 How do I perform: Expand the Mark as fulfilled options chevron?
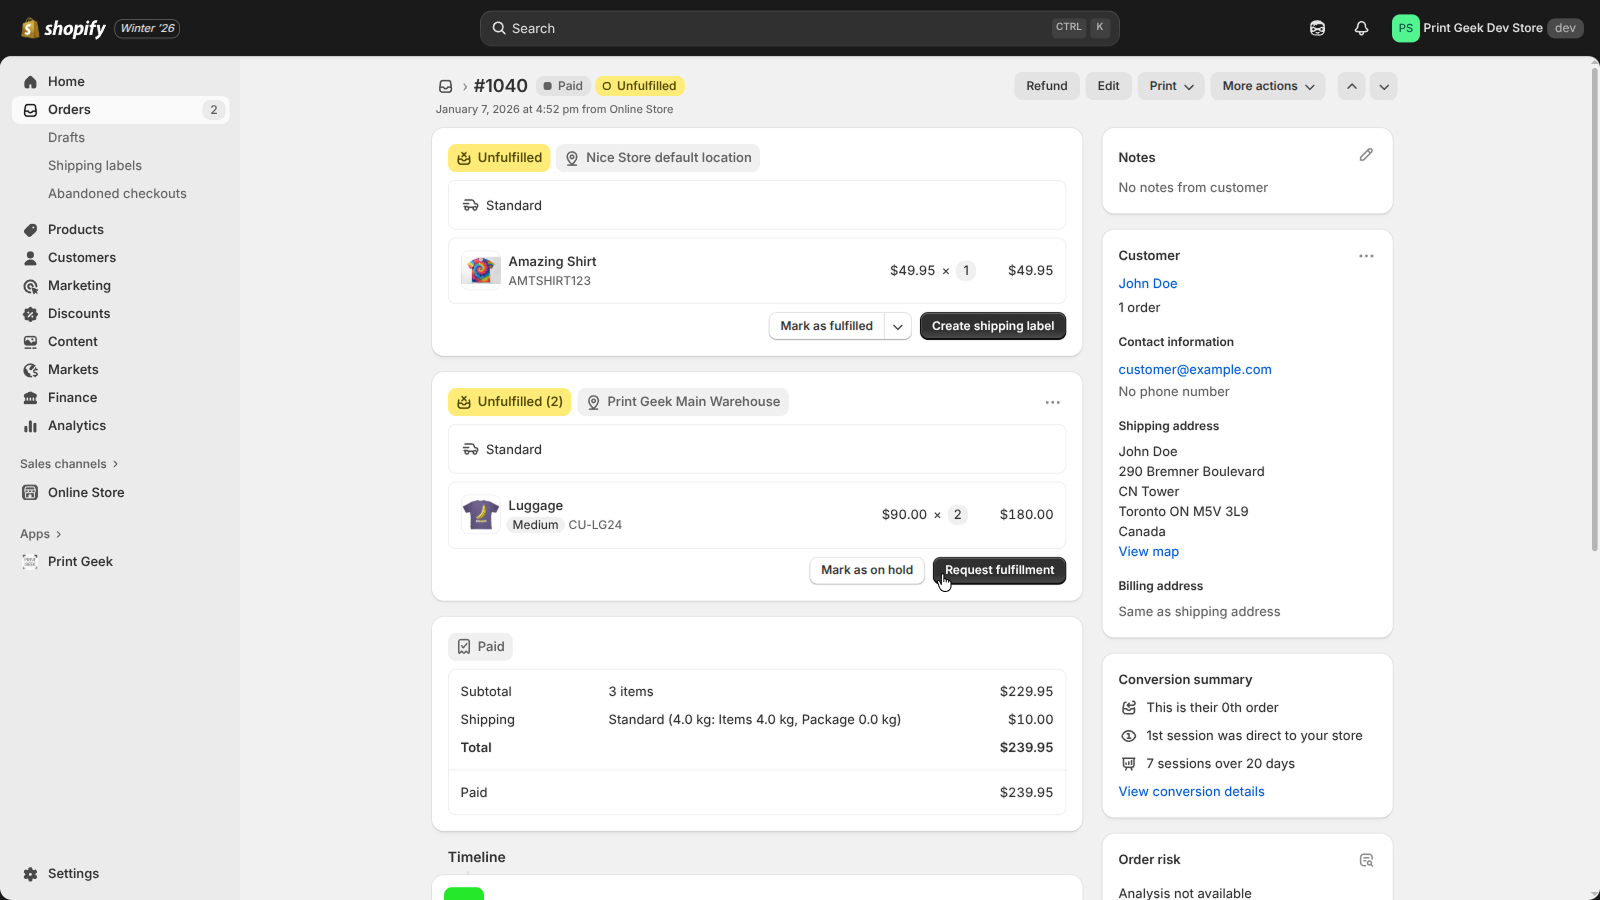[x=897, y=326]
